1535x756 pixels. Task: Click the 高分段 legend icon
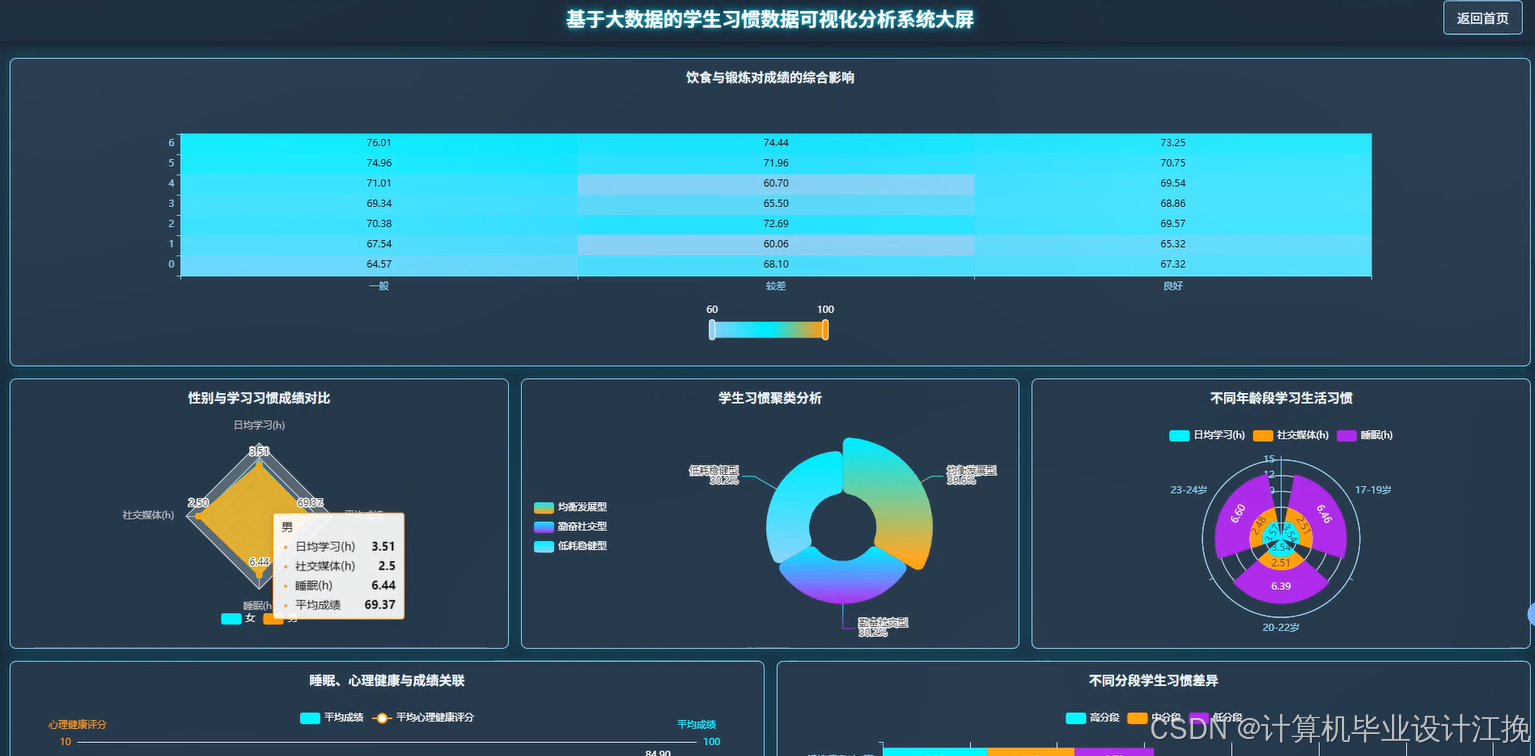click(x=1077, y=717)
